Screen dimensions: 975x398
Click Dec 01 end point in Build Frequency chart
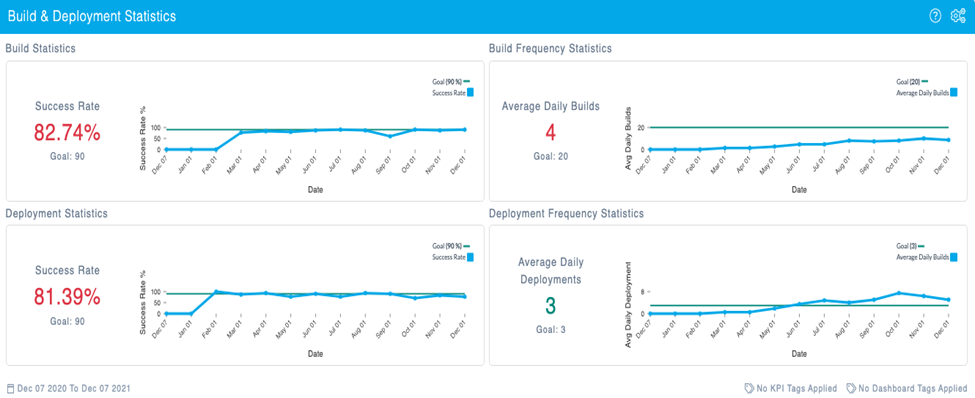948,140
